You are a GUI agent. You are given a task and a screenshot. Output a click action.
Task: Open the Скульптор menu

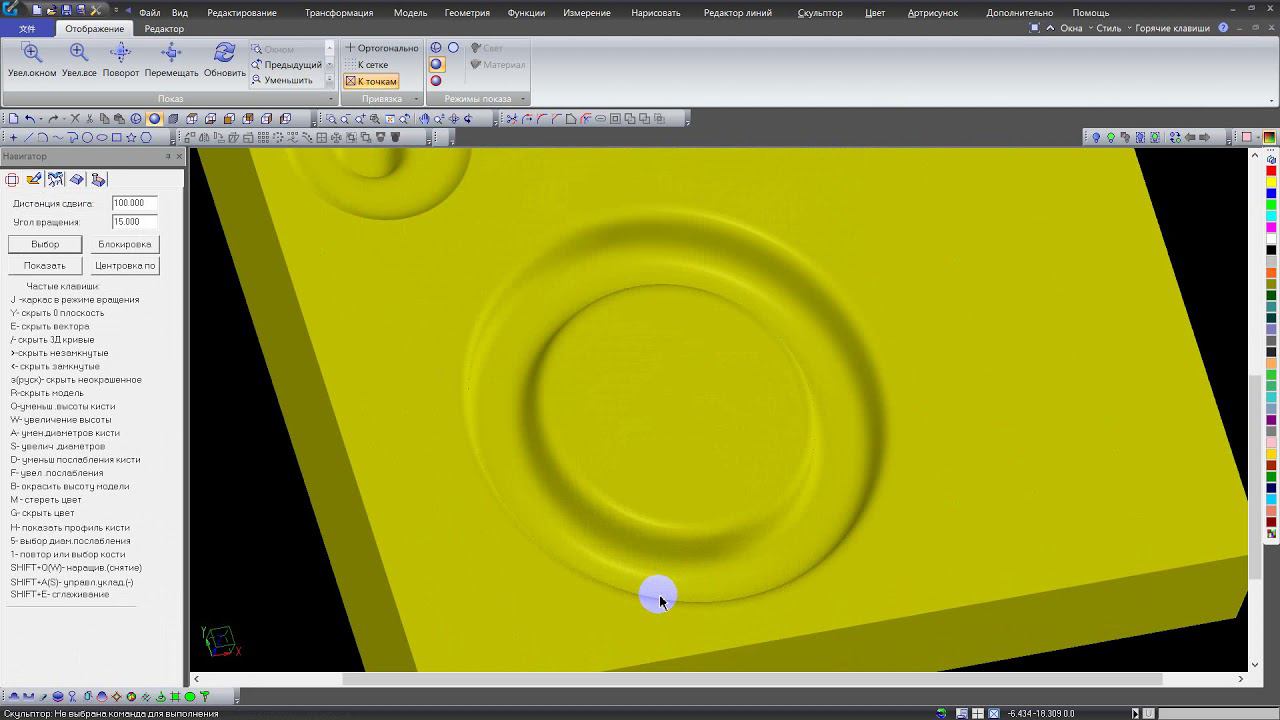pos(819,13)
